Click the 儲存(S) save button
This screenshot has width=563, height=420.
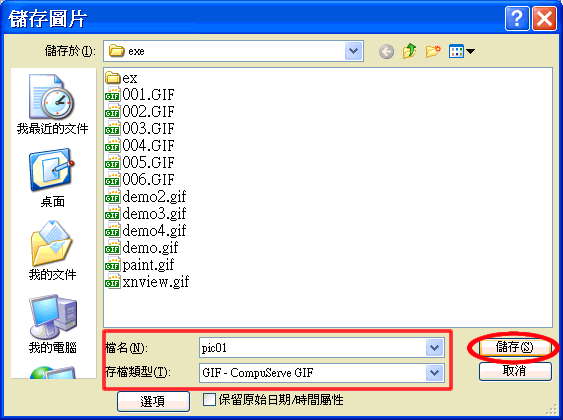coord(515,347)
